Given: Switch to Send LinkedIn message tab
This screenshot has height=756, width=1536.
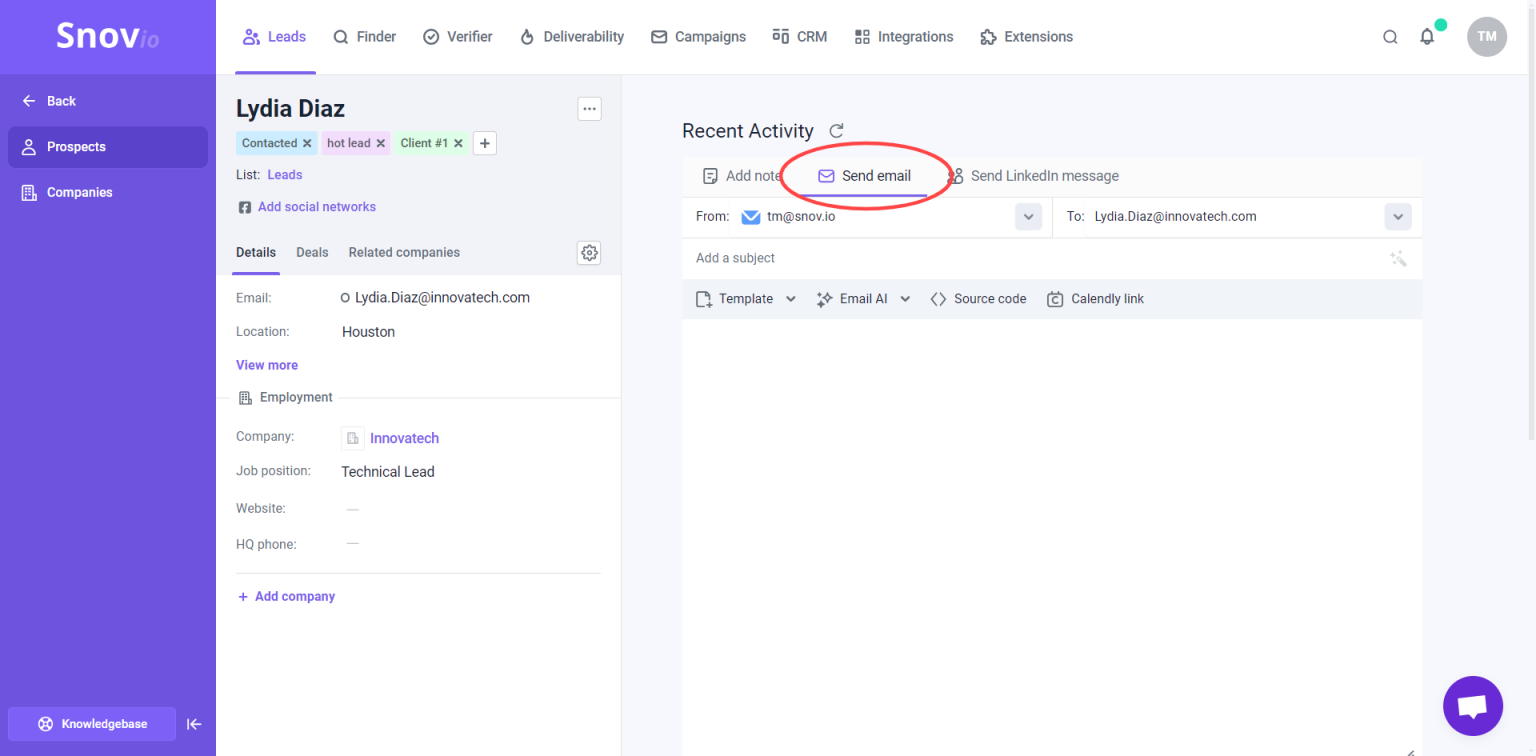Looking at the screenshot, I should (1033, 176).
